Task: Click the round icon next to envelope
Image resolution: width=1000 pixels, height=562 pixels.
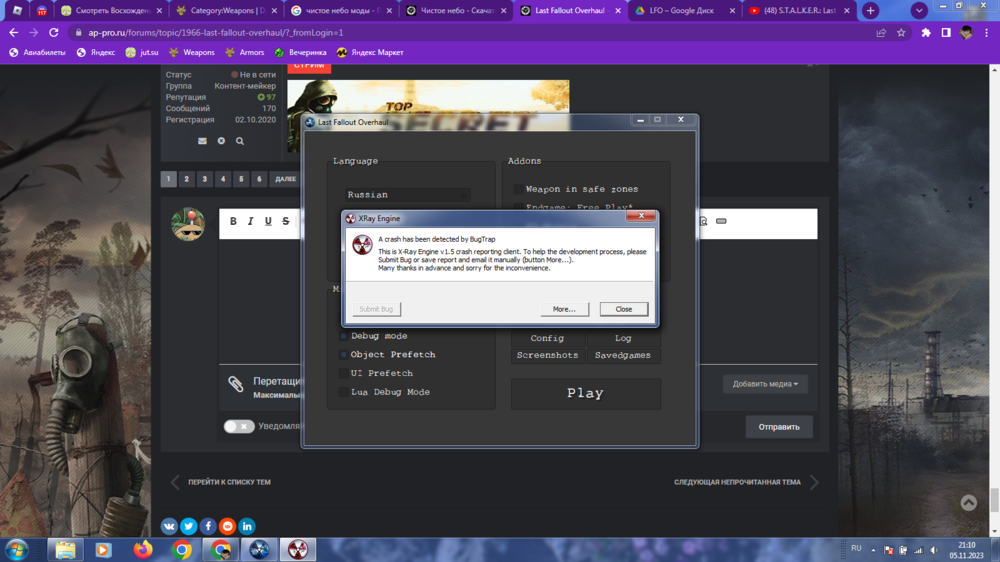Action: (x=221, y=141)
